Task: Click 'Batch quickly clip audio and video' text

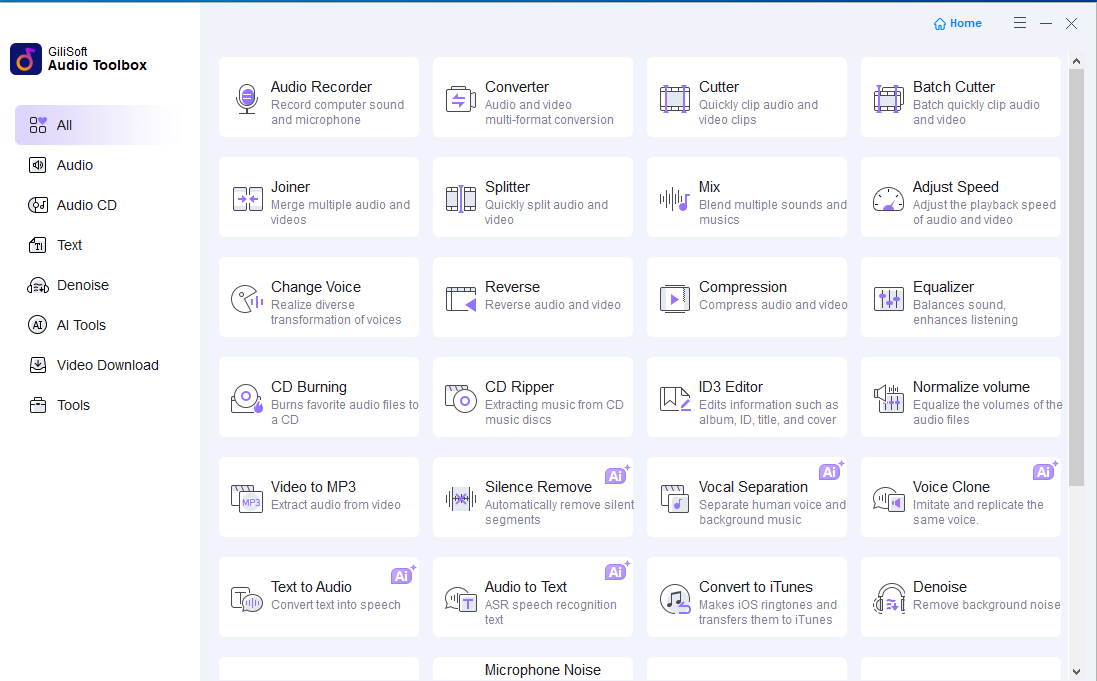Action: point(976,112)
